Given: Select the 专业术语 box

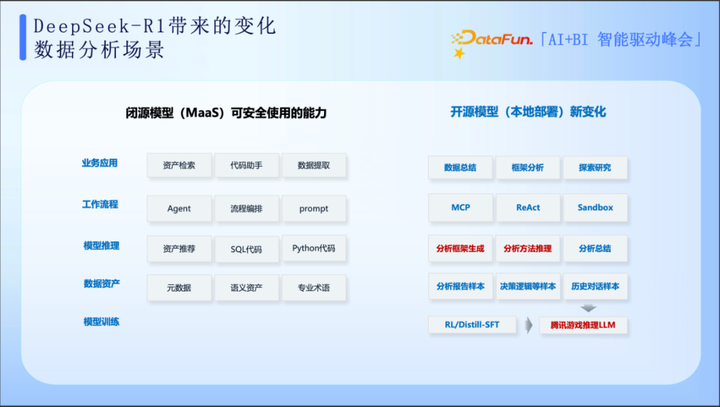Looking at the screenshot, I should tap(314, 288).
